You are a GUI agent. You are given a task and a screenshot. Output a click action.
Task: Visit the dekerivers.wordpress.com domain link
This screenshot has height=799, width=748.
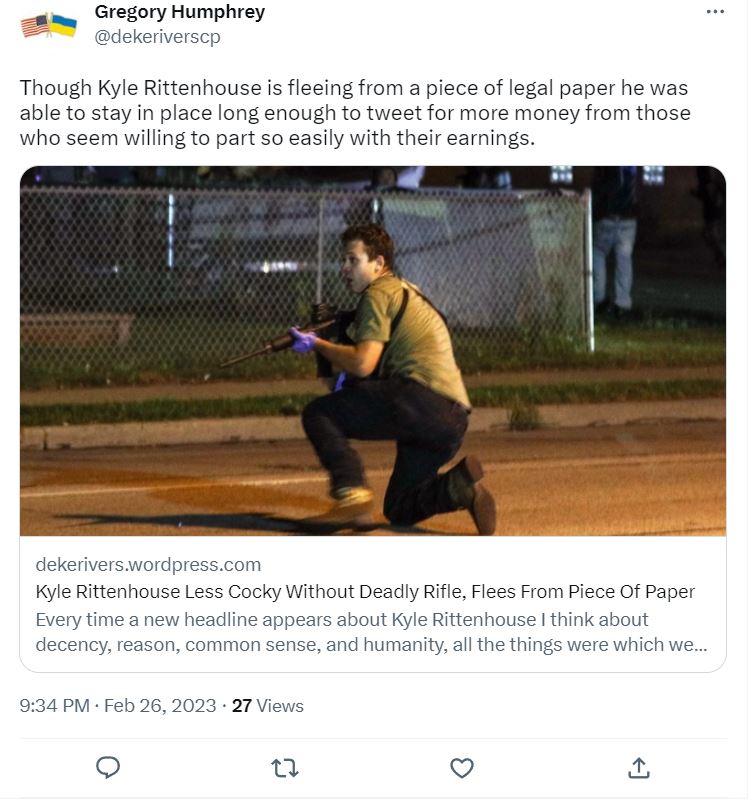click(148, 564)
